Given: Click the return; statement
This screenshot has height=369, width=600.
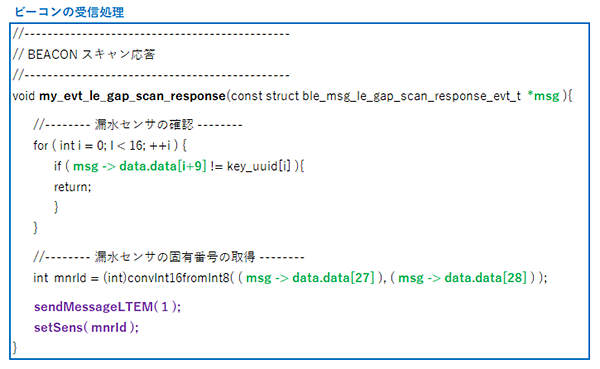Looking at the screenshot, I should coord(73,187).
